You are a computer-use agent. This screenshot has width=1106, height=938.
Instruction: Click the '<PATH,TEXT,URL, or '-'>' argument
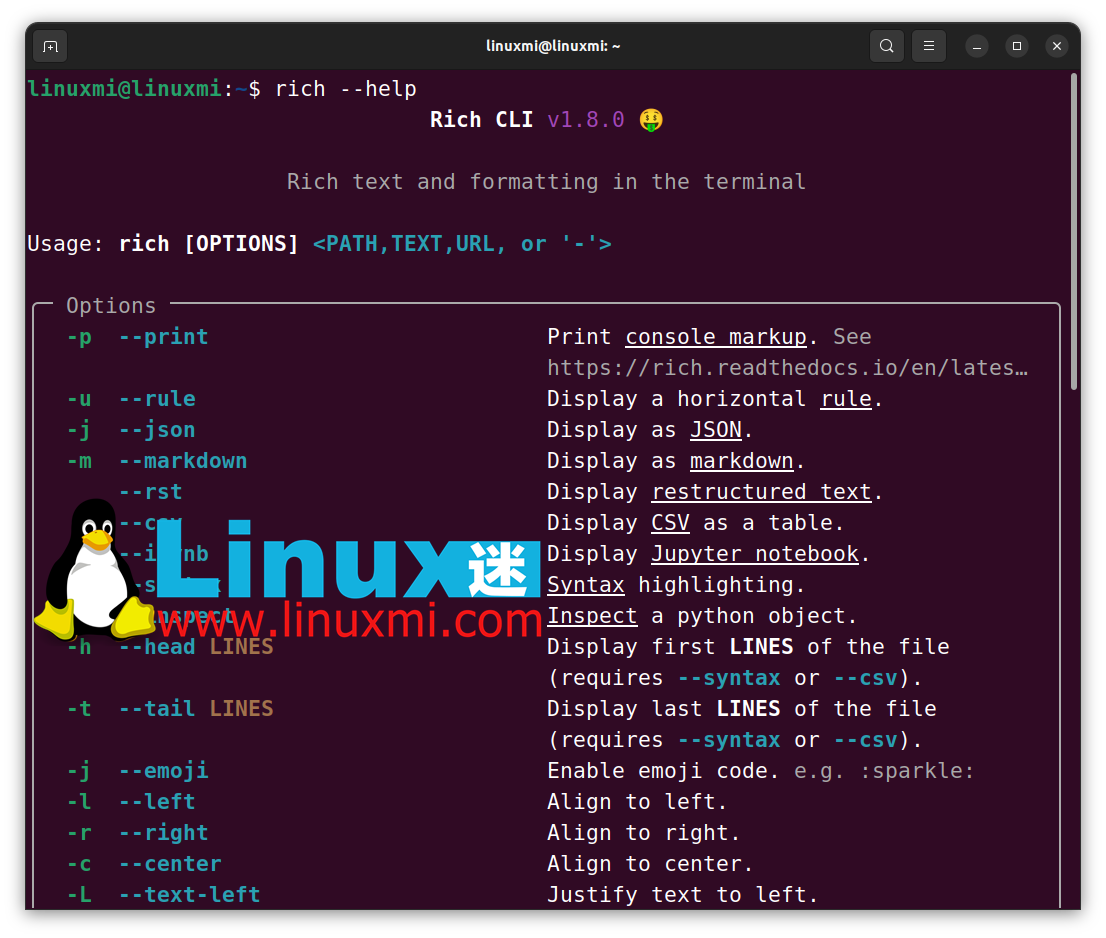pos(462,244)
